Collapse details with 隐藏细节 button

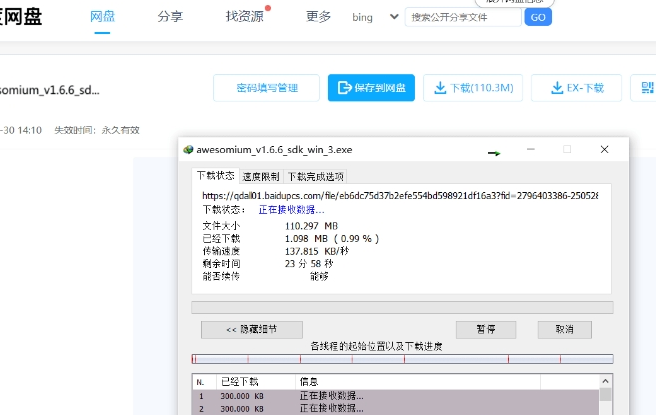pos(251,329)
